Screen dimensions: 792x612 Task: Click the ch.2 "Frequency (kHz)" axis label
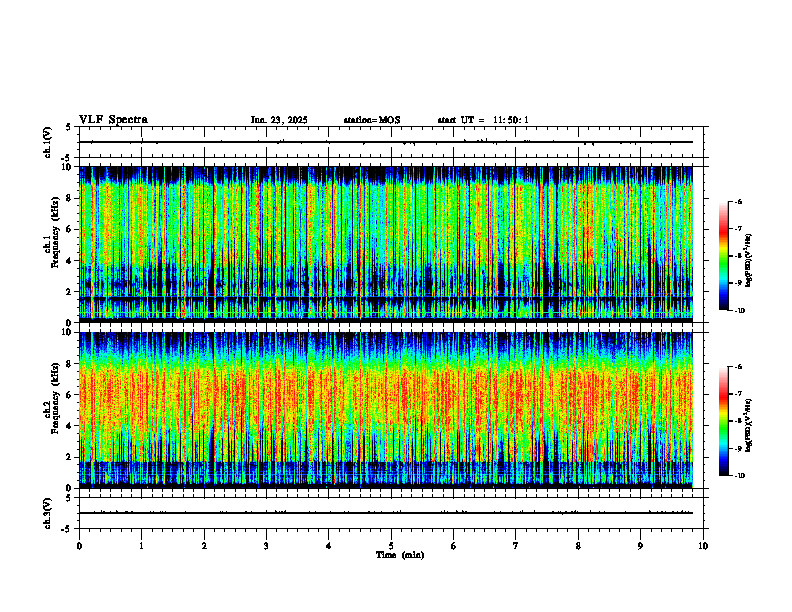coord(55,397)
